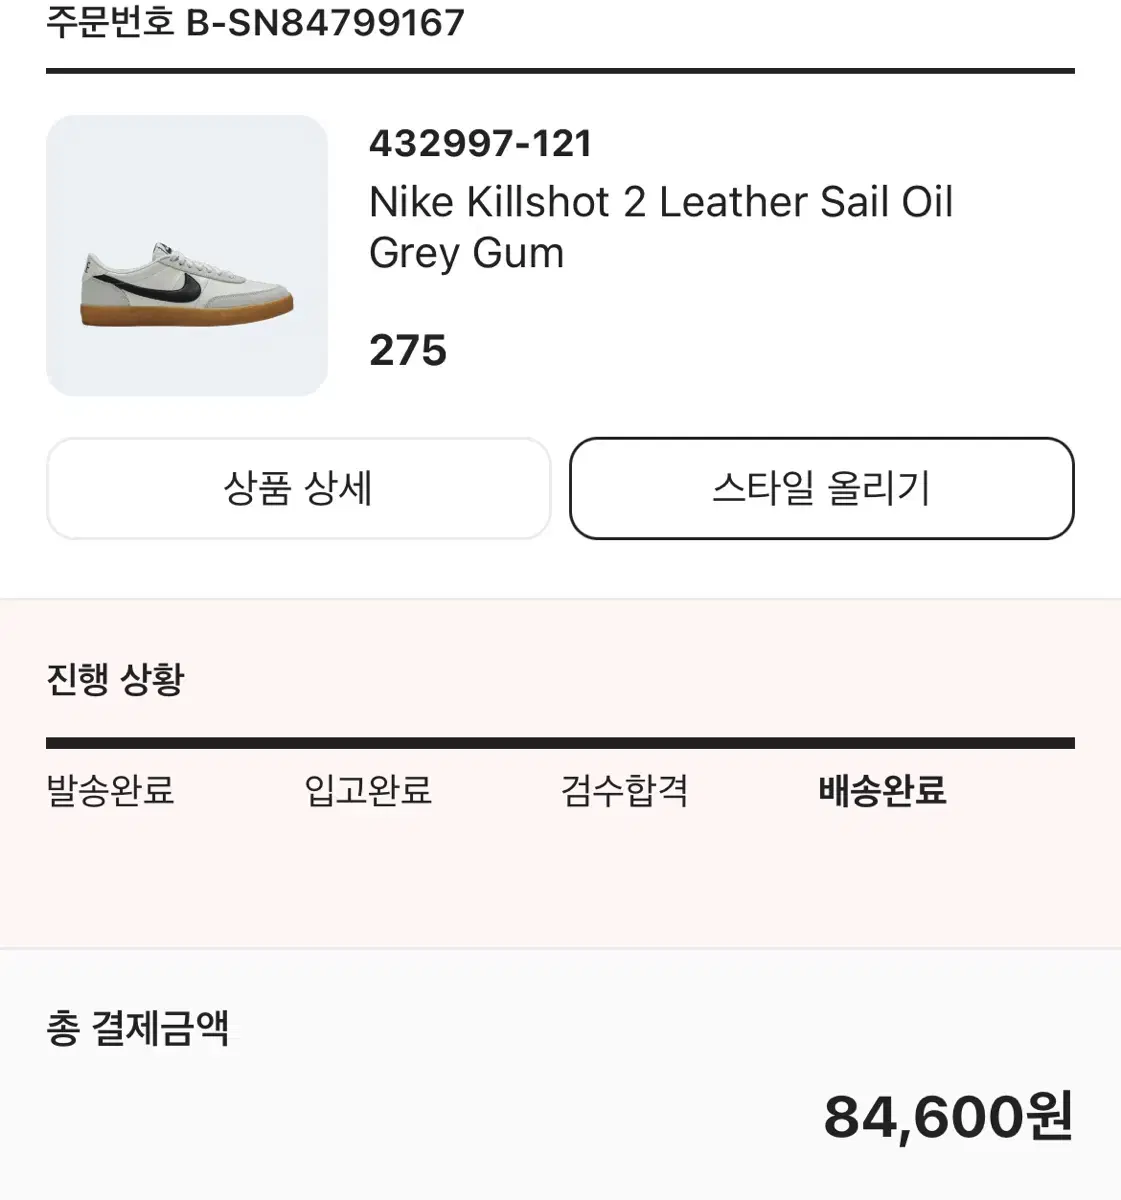Select the 발송완료 progress step

tap(110, 790)
